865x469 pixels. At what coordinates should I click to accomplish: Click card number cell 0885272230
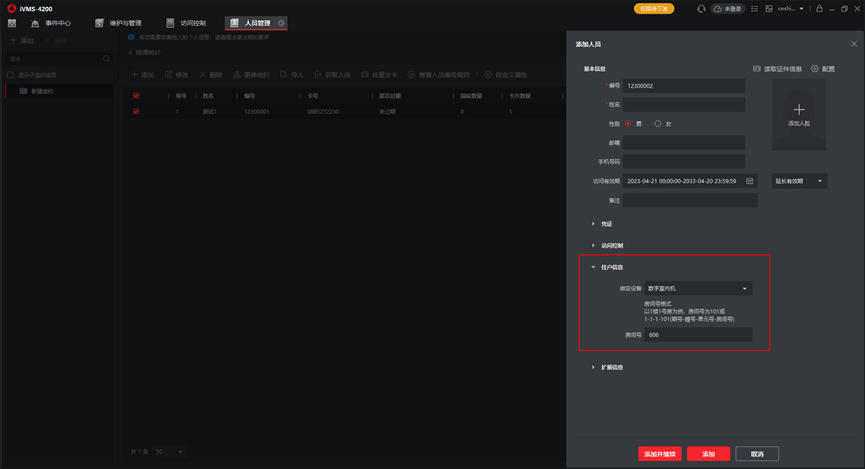(x=323, y=111)
